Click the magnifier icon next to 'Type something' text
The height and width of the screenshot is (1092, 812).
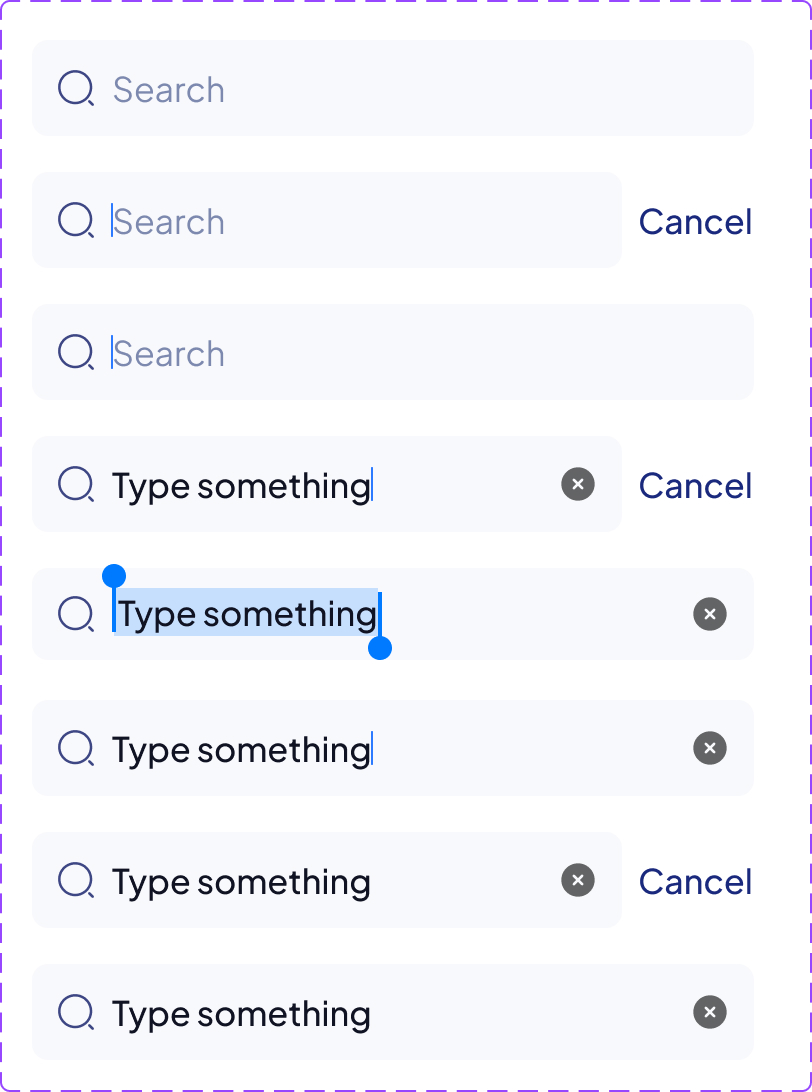(x=76, y=484)
